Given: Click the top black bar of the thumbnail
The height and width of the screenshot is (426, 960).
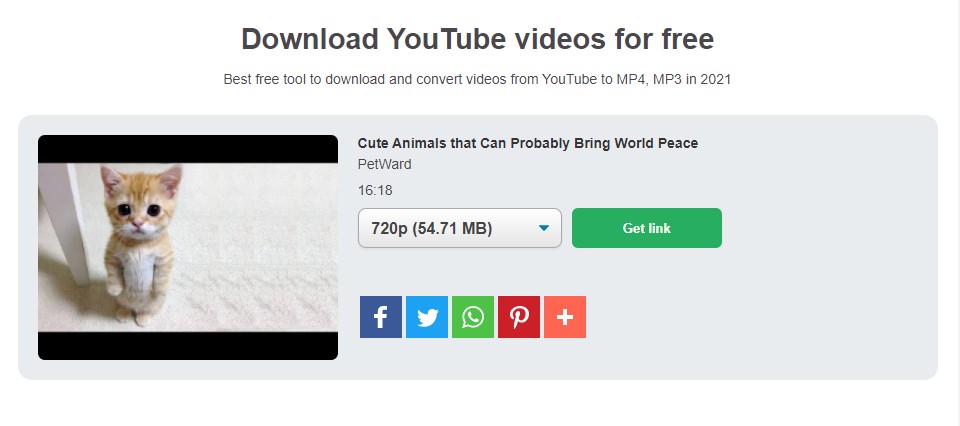Looking at the screenshot, I should click(x=188, y=149).
